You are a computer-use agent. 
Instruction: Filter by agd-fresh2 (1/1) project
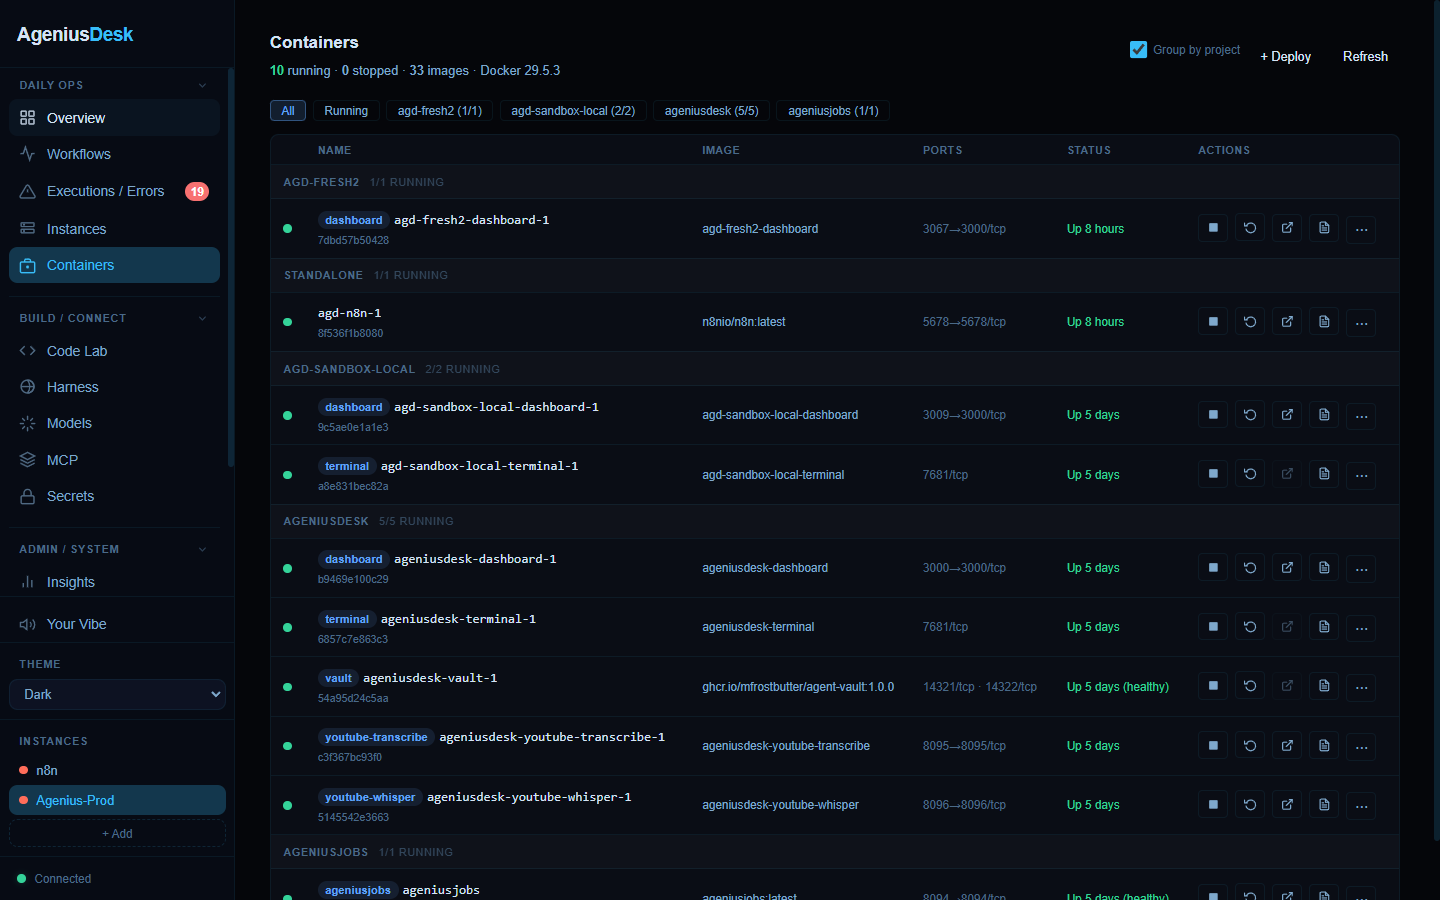pos(440,111)
